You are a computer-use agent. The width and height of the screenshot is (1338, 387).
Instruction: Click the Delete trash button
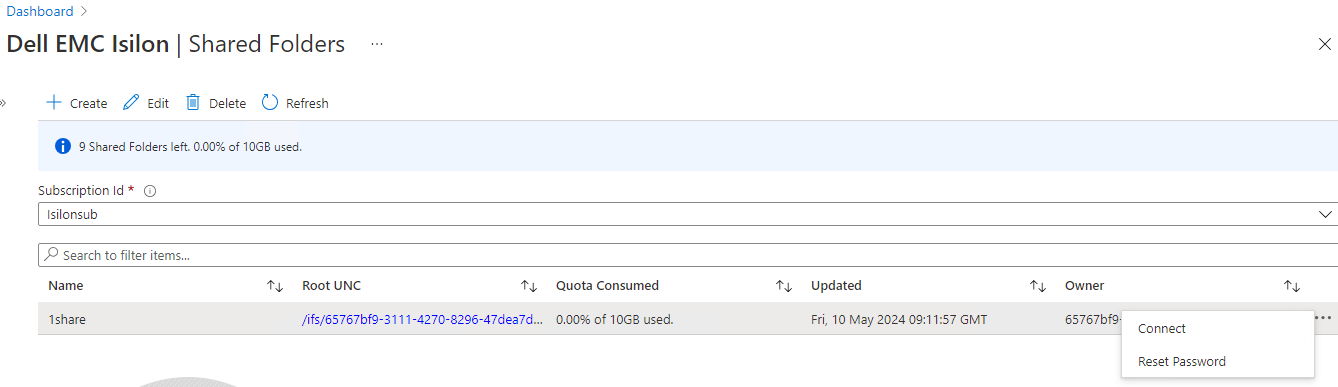click(216, 103)
